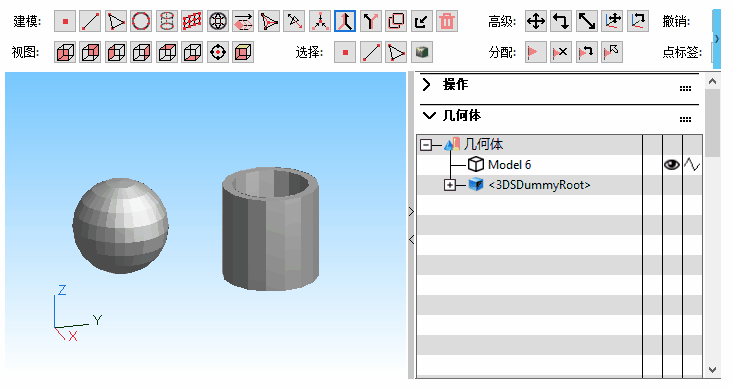Choose edge selection mode in 选择 row

pyautogui.click(x=371, y=52)
